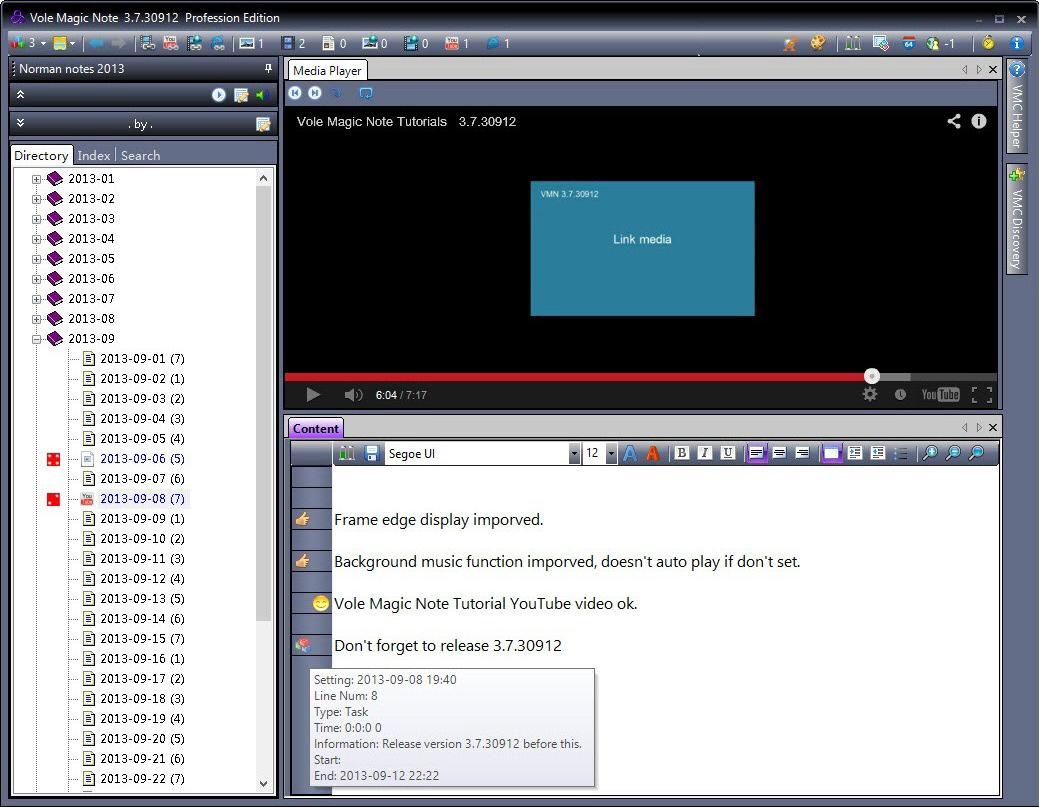
Task: Click the video progress slider handle
Action: (872, 376)
